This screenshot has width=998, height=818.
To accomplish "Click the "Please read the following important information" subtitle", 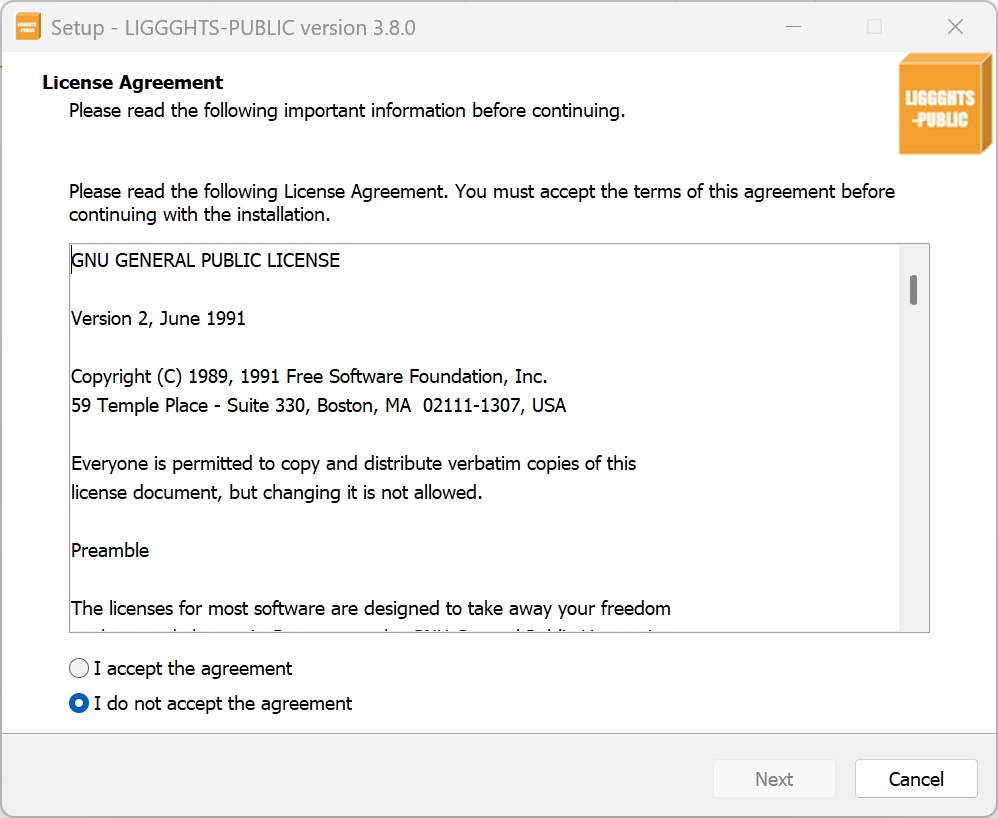I will tap(347, 111).
